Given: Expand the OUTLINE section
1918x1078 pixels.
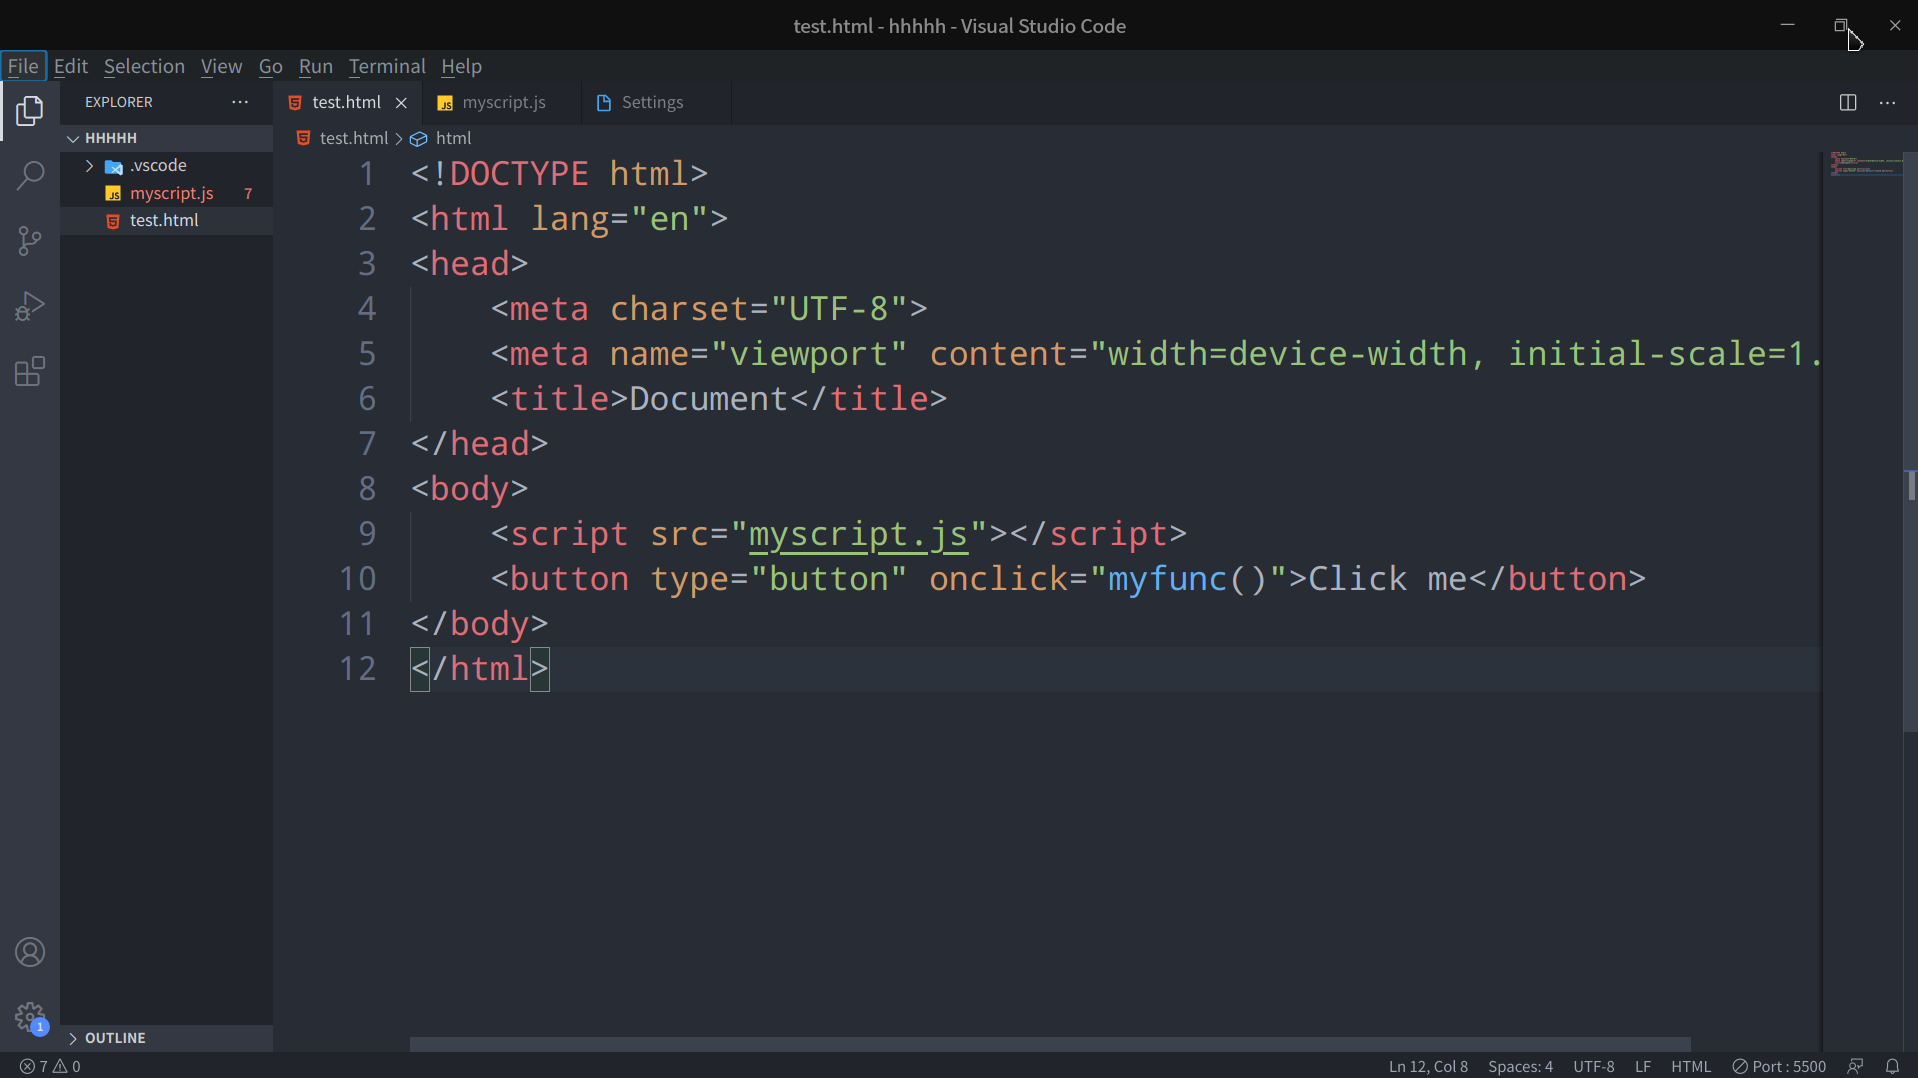Looking at the screenshot, I should coord(166,1038).
